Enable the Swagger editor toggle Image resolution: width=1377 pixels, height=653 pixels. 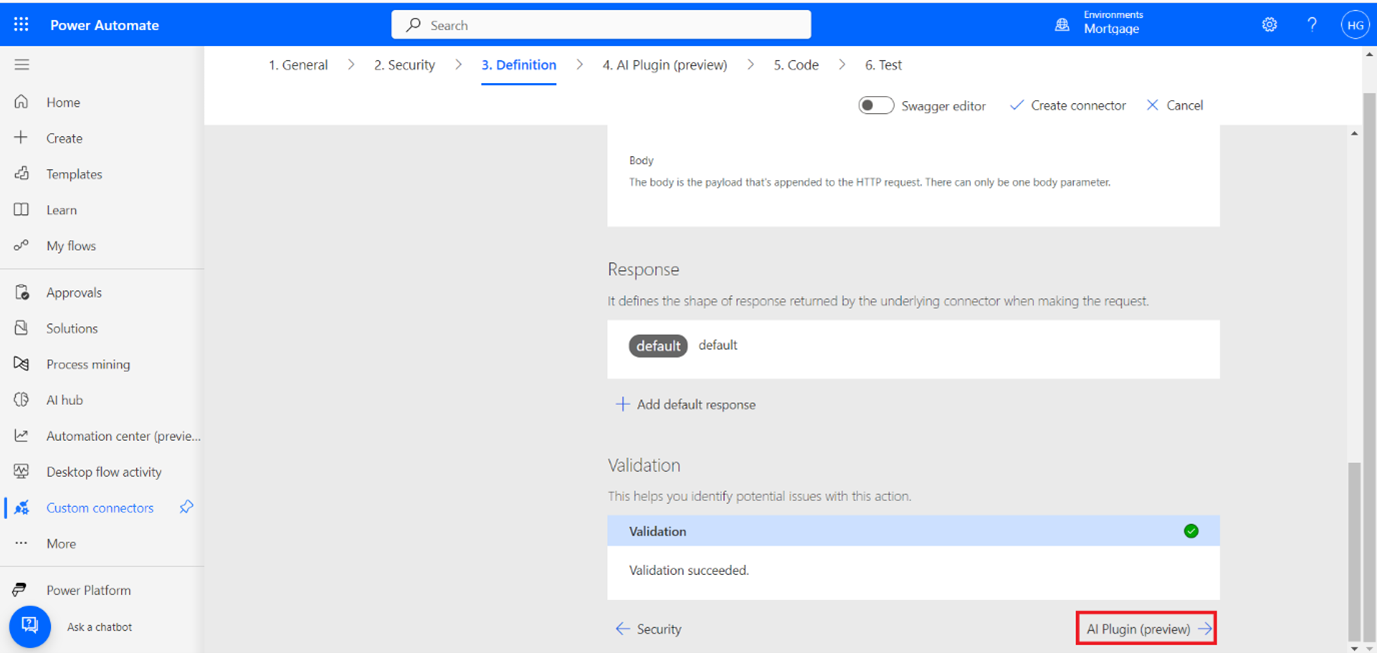876,105
